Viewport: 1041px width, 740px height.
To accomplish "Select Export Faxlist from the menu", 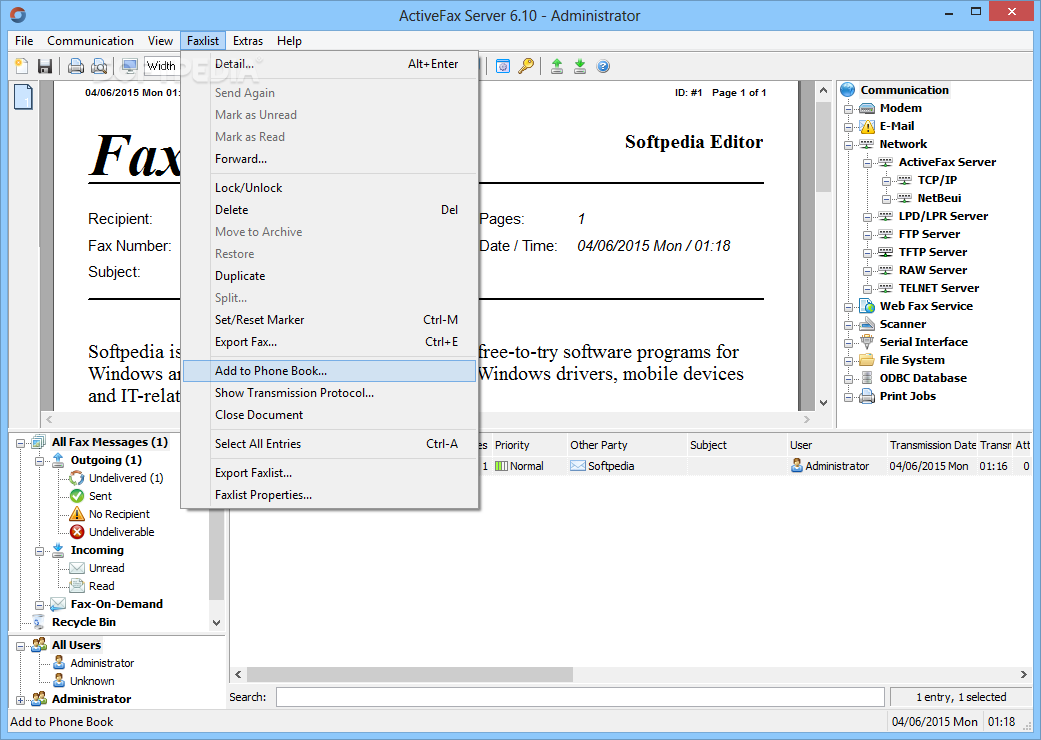I will point(253,473).
